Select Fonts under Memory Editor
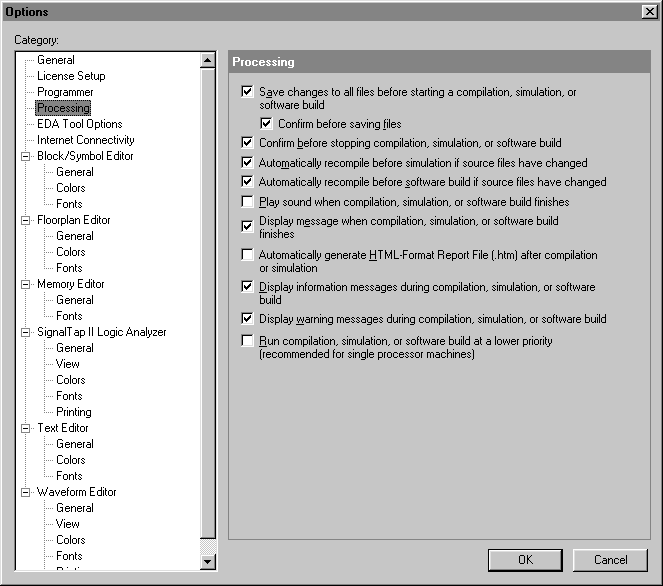 coord(69,316)
